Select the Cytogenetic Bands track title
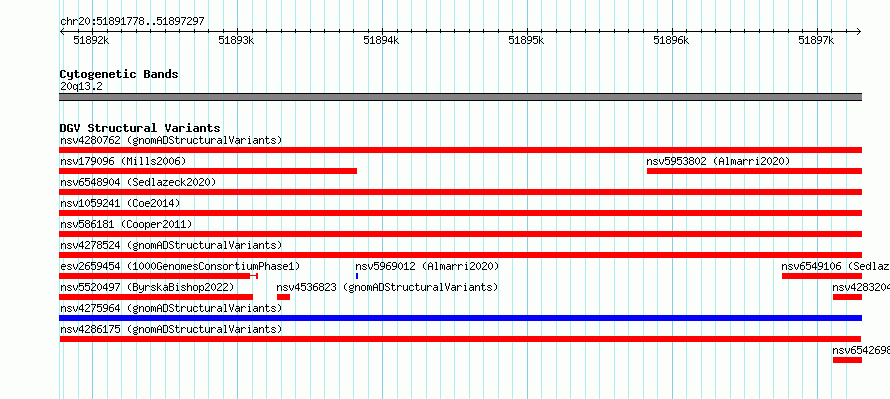890x399 pixels. [119, 74]
